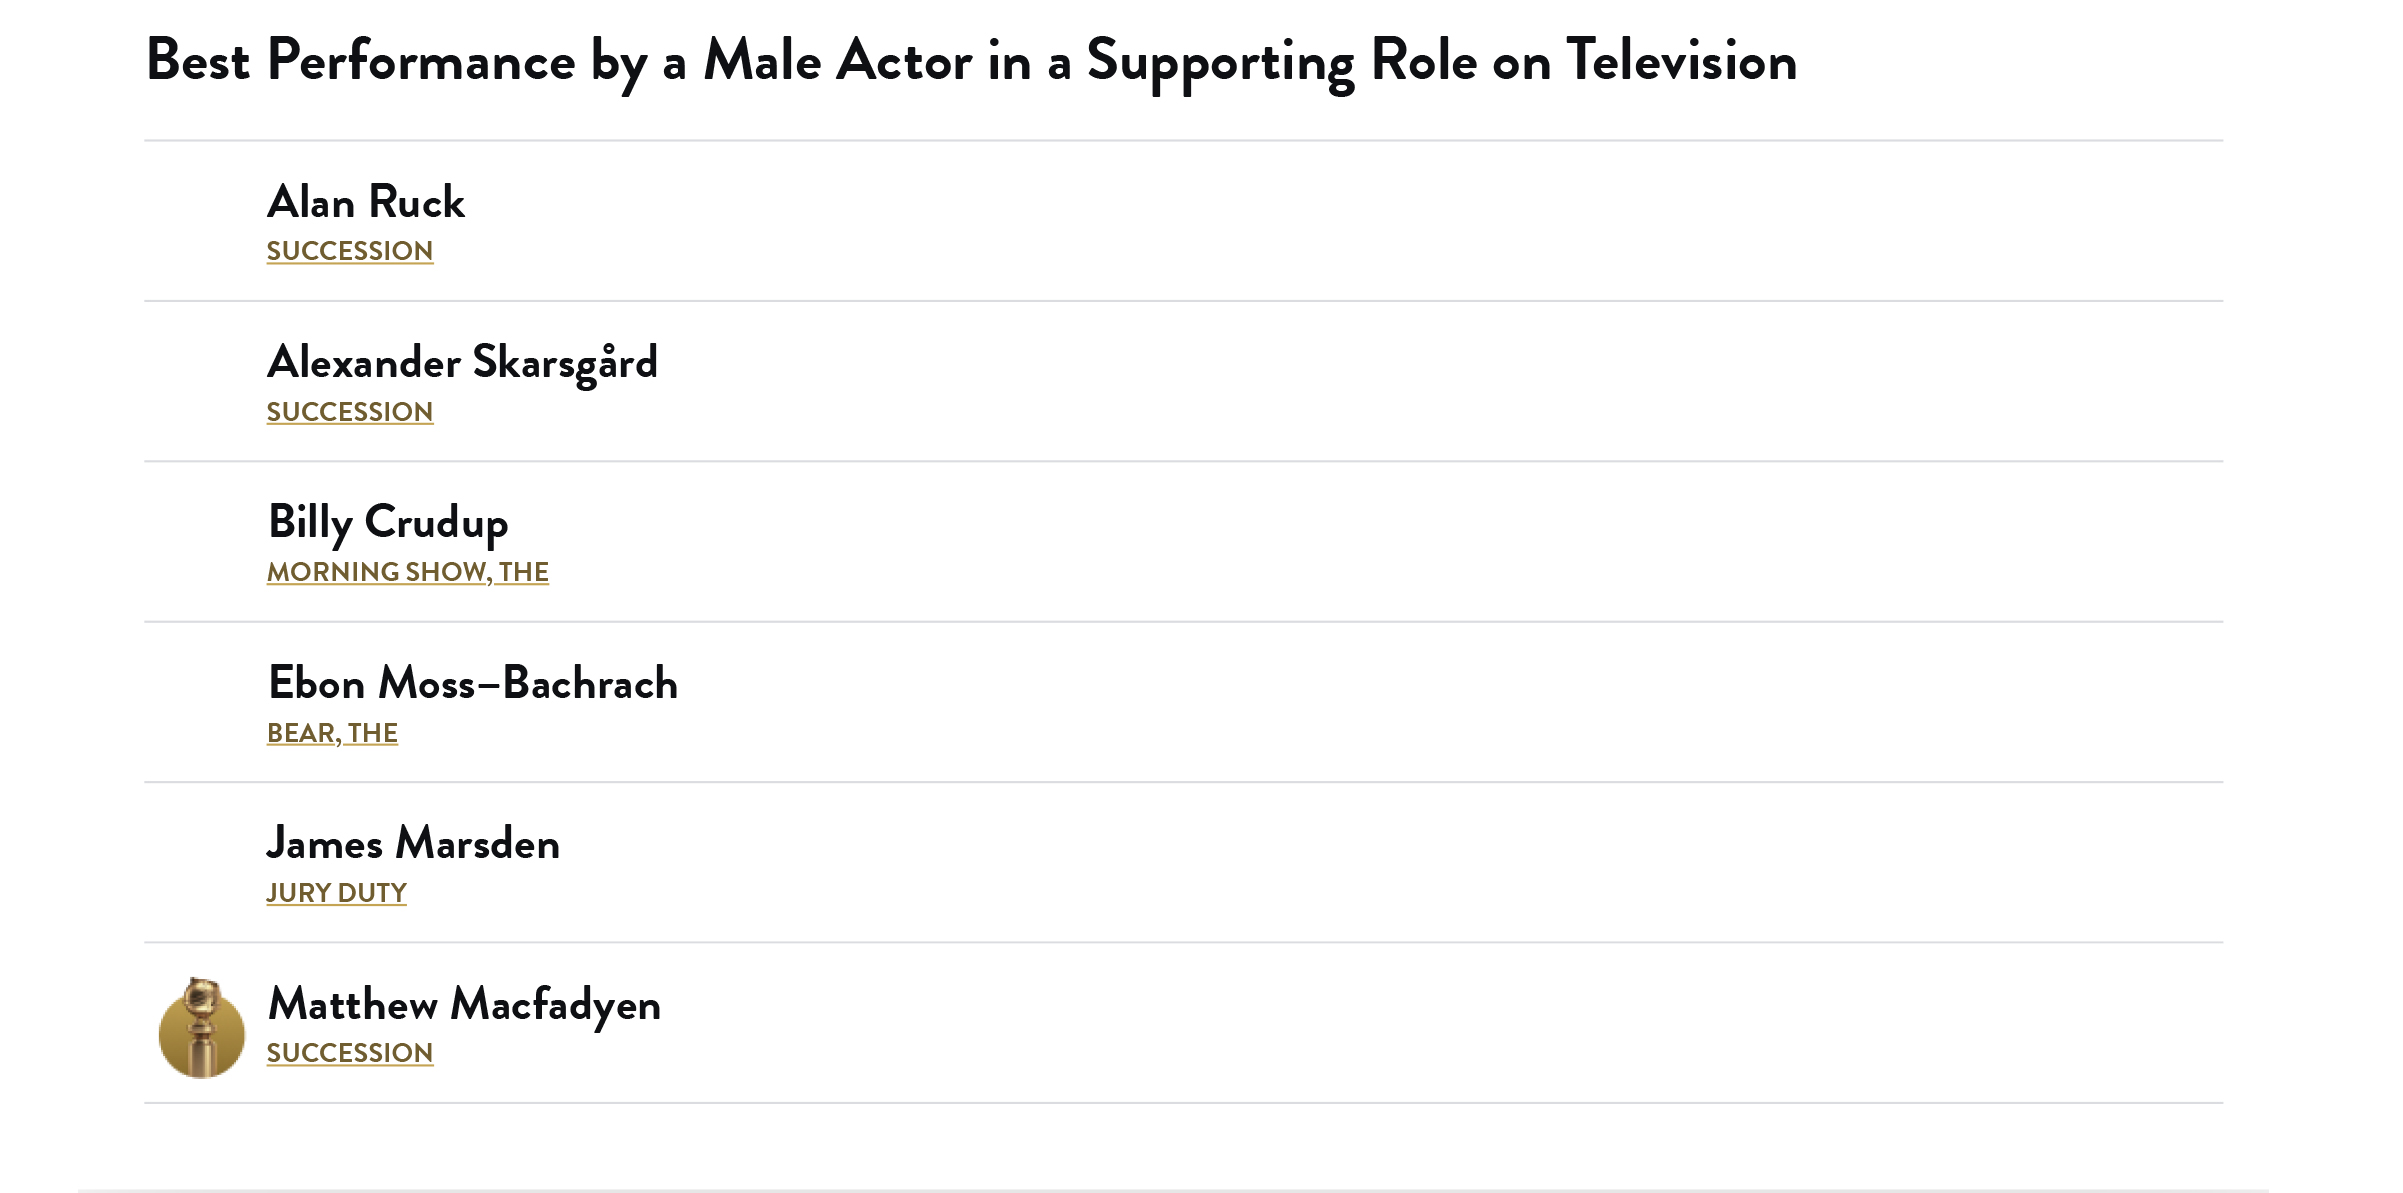
Task: Click the words 'Male Actor' in the heading
Action: pyautogui.click(x=838, y=61)
